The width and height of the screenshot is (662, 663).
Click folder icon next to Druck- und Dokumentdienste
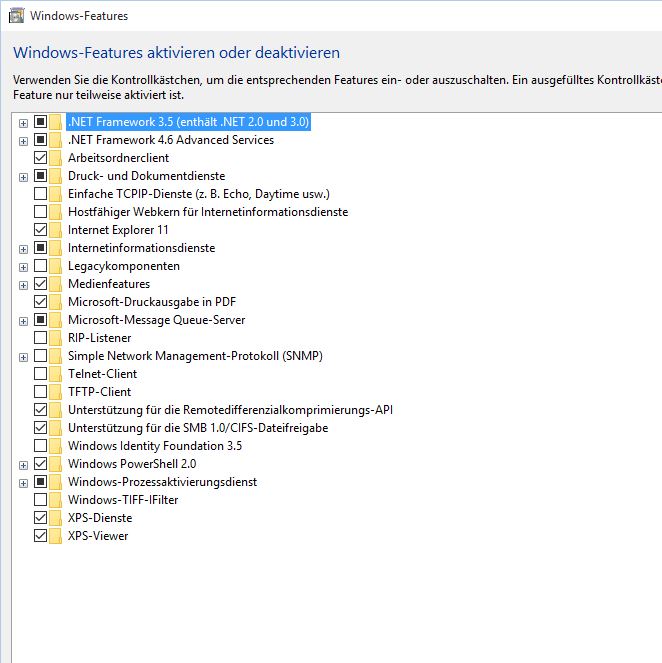coord(55,176)
